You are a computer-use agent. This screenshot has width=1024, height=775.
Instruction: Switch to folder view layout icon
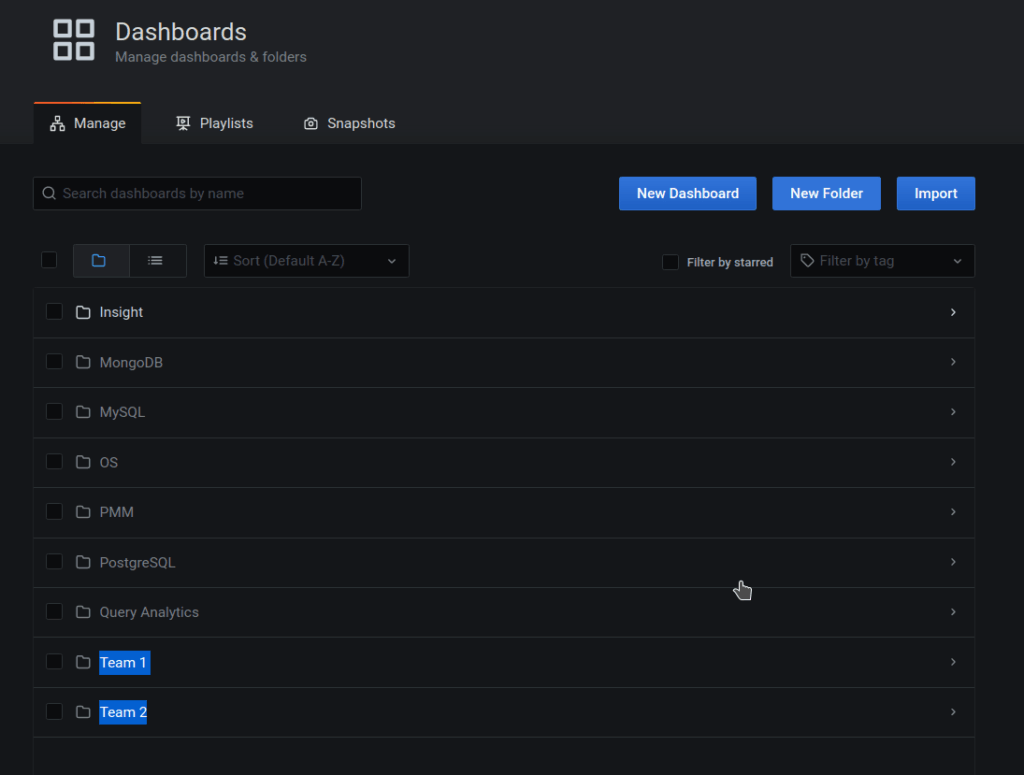tap(101, 260)
